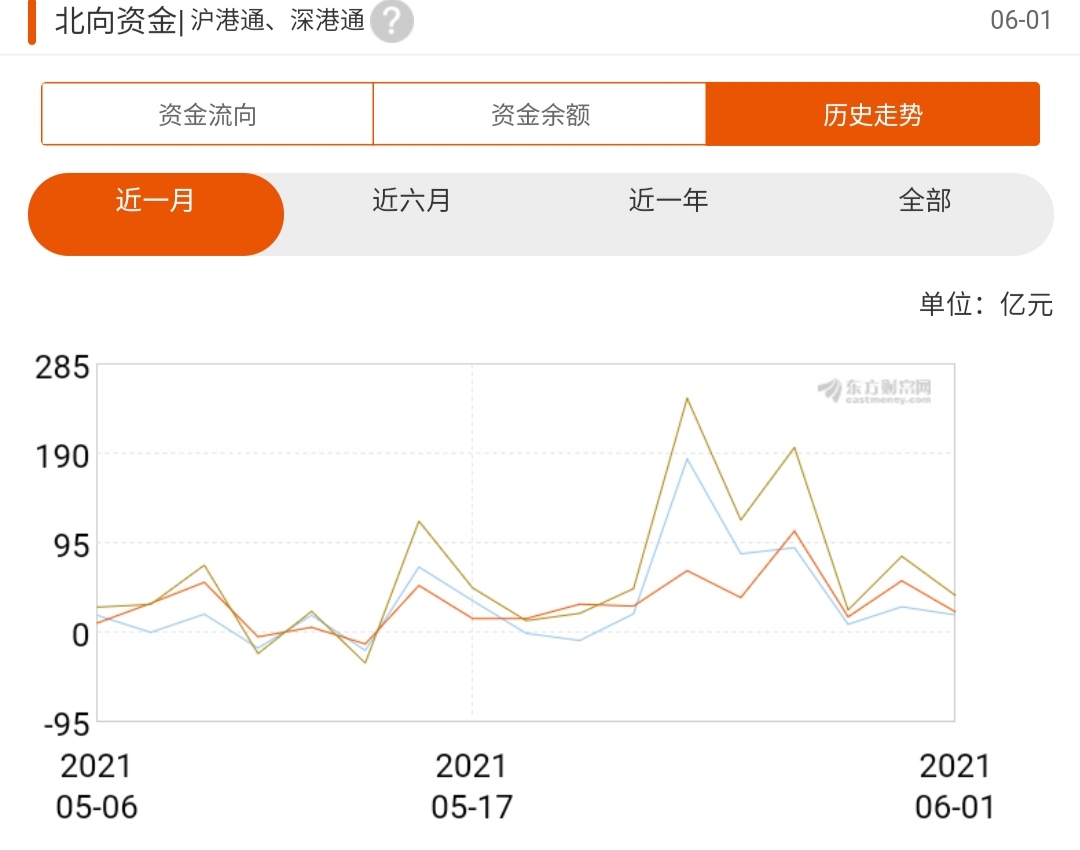Select the 历史走势 tab
Screen dimensions: 1080x850
tap(873, 113)
